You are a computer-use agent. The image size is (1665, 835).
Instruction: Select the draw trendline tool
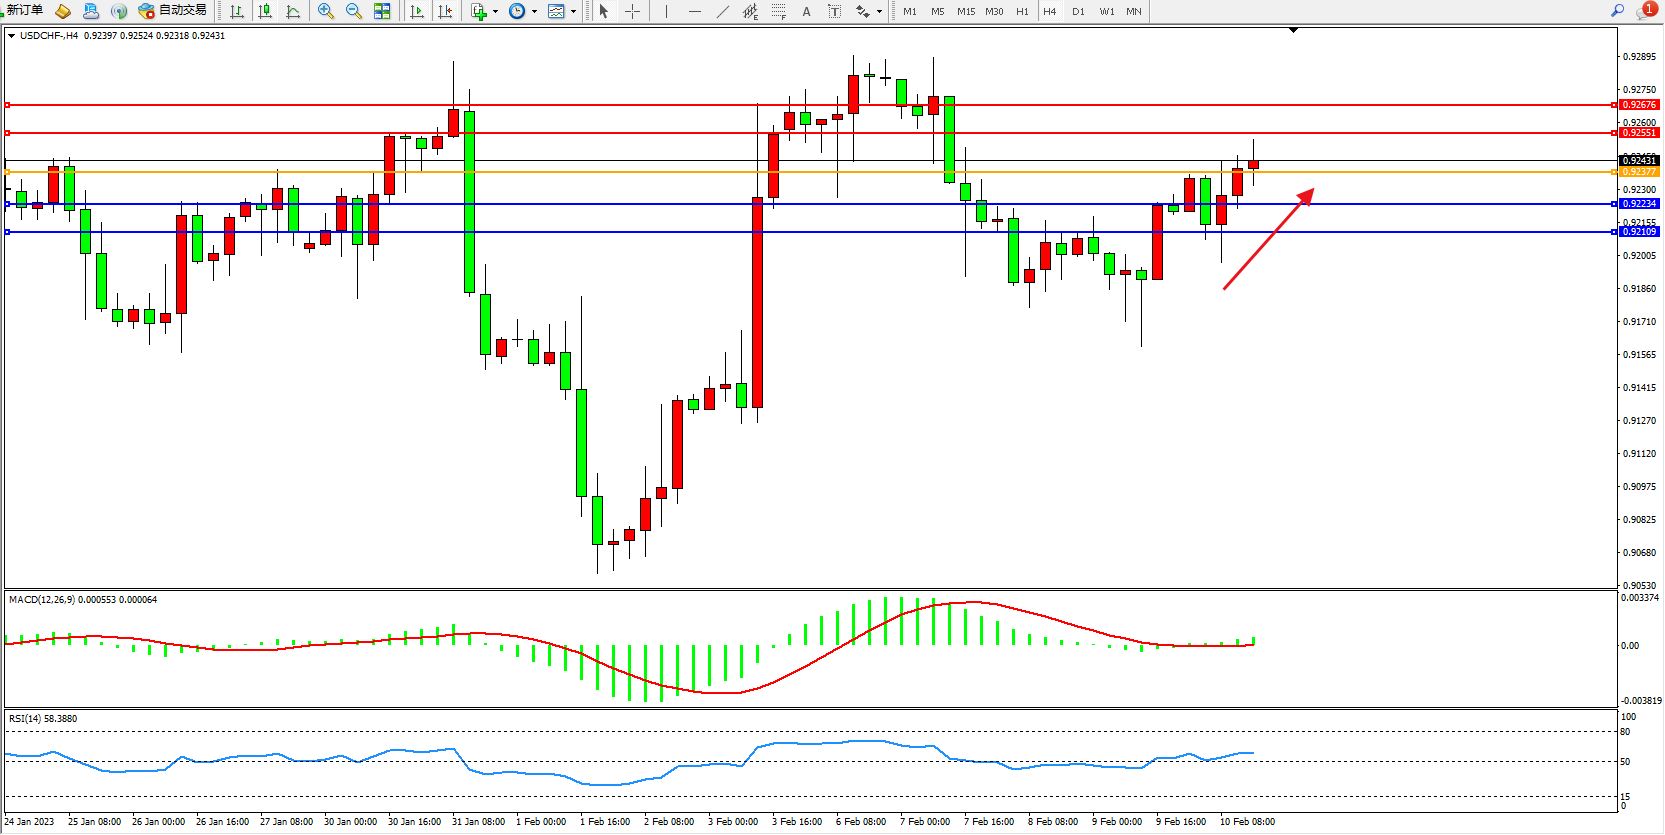(722, 11)
